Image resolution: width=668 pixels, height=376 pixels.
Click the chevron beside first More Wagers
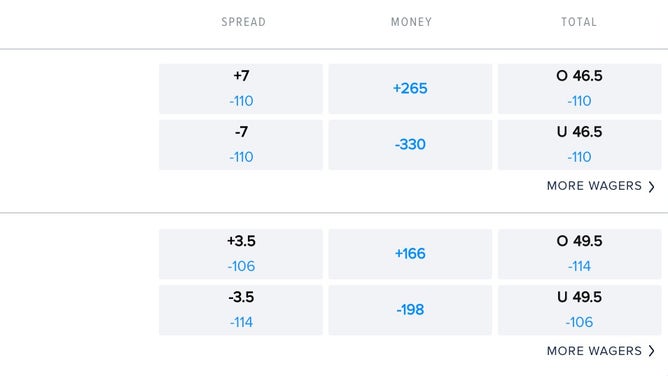(x=651, y=187)
